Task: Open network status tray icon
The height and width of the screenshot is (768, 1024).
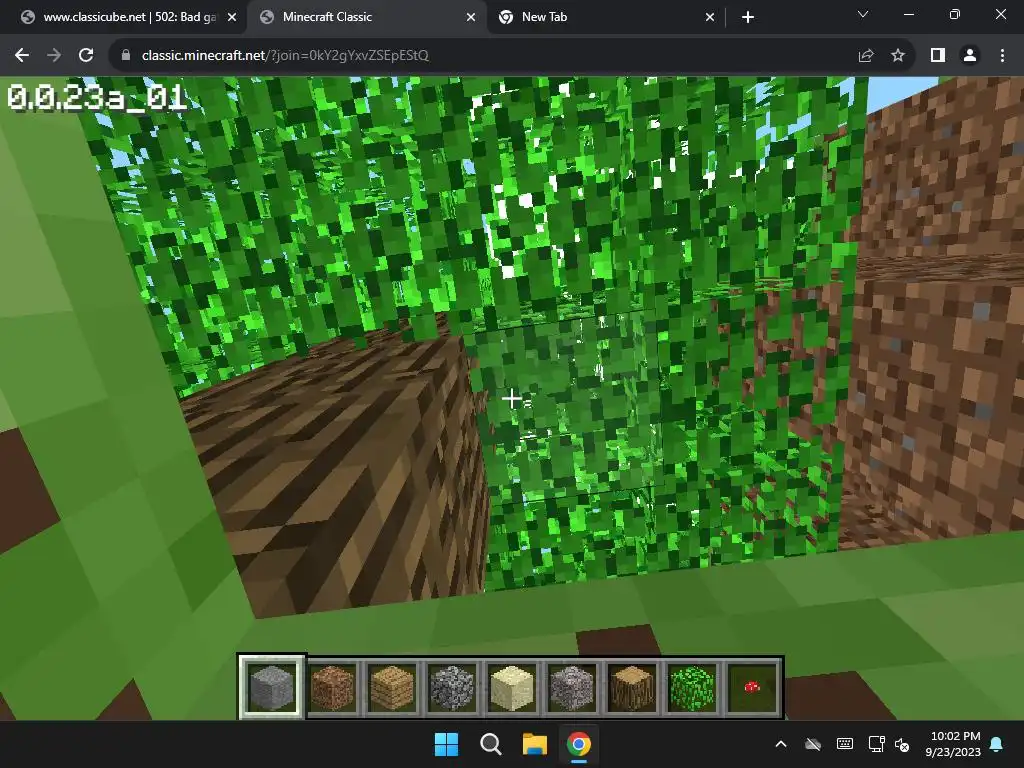Action: pyautogui.click(x=876, y=744)
